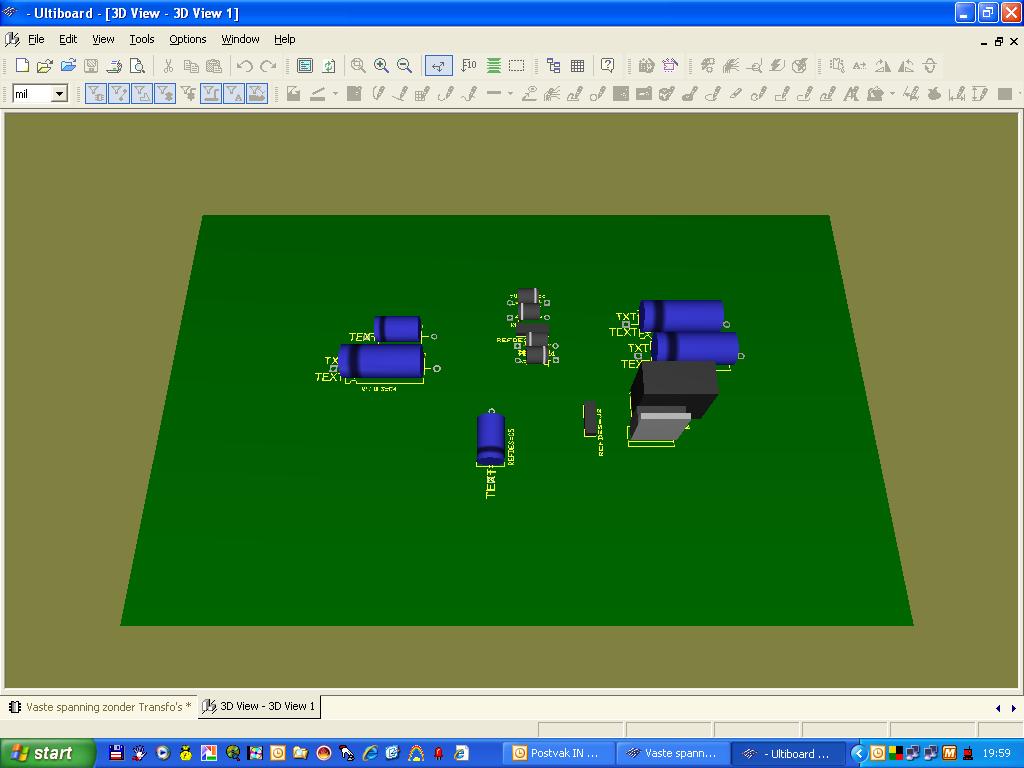Click the Zoom In magnifier icon
The height and width of the screenshot is (768, 1024).
click(x=381, y=66)
